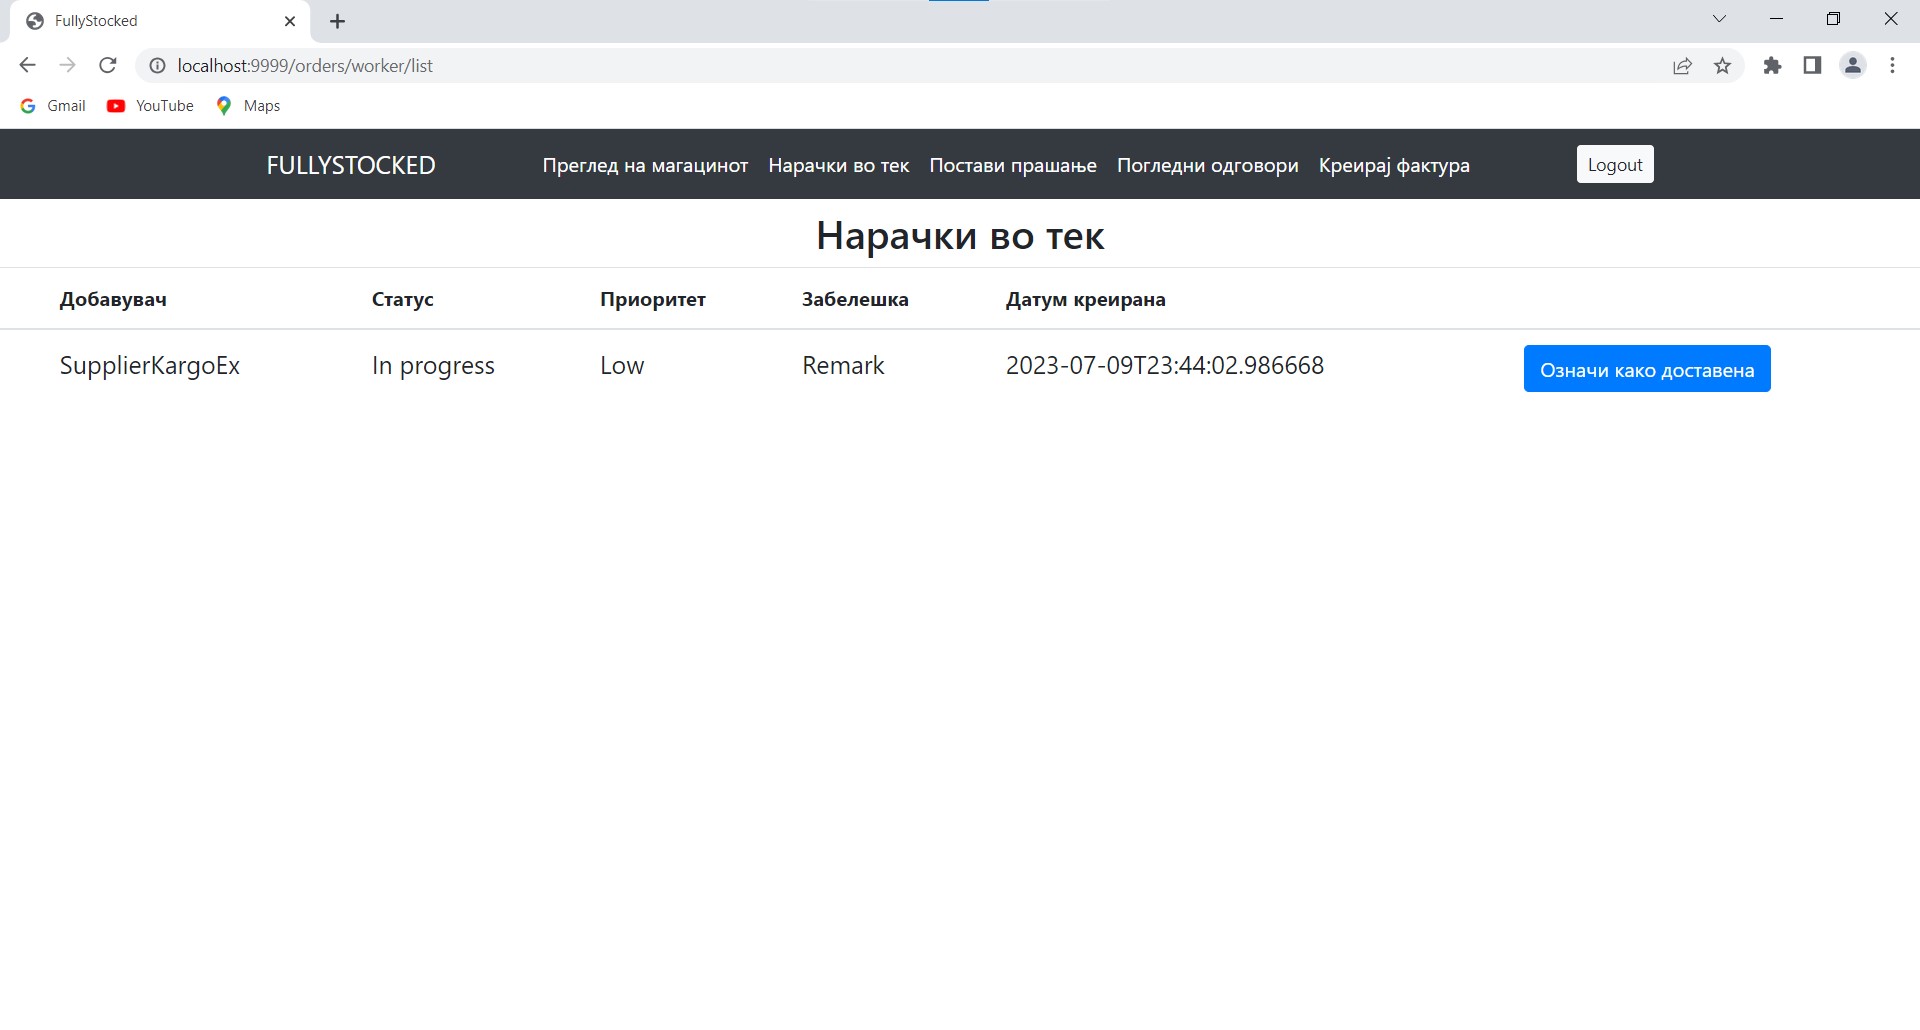Open the Extensions puzzle icon

1772,66
